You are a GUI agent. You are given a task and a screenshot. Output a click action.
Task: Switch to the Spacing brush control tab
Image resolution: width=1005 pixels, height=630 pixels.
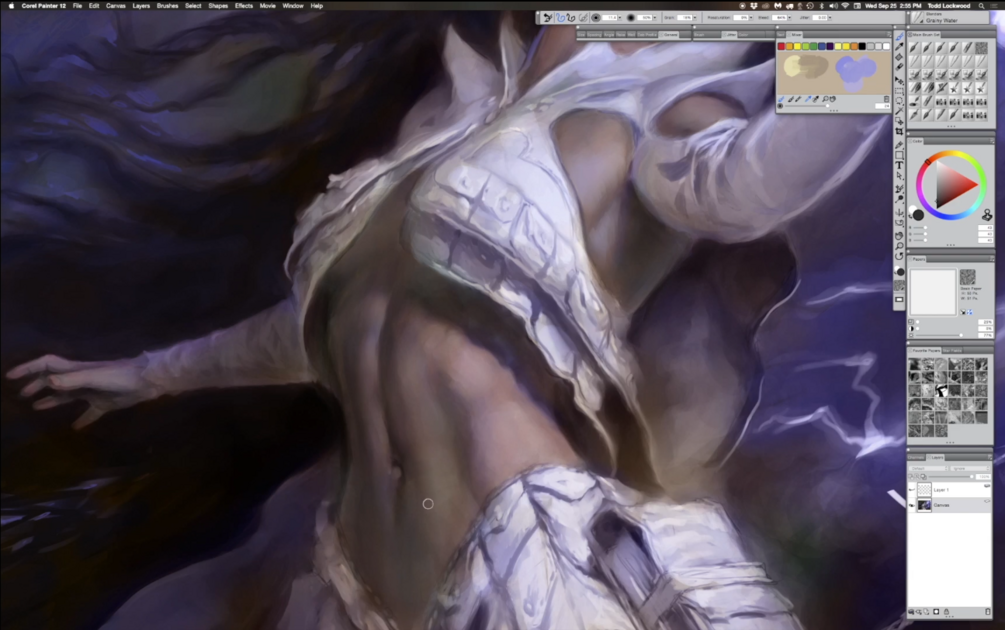[594, 35]
